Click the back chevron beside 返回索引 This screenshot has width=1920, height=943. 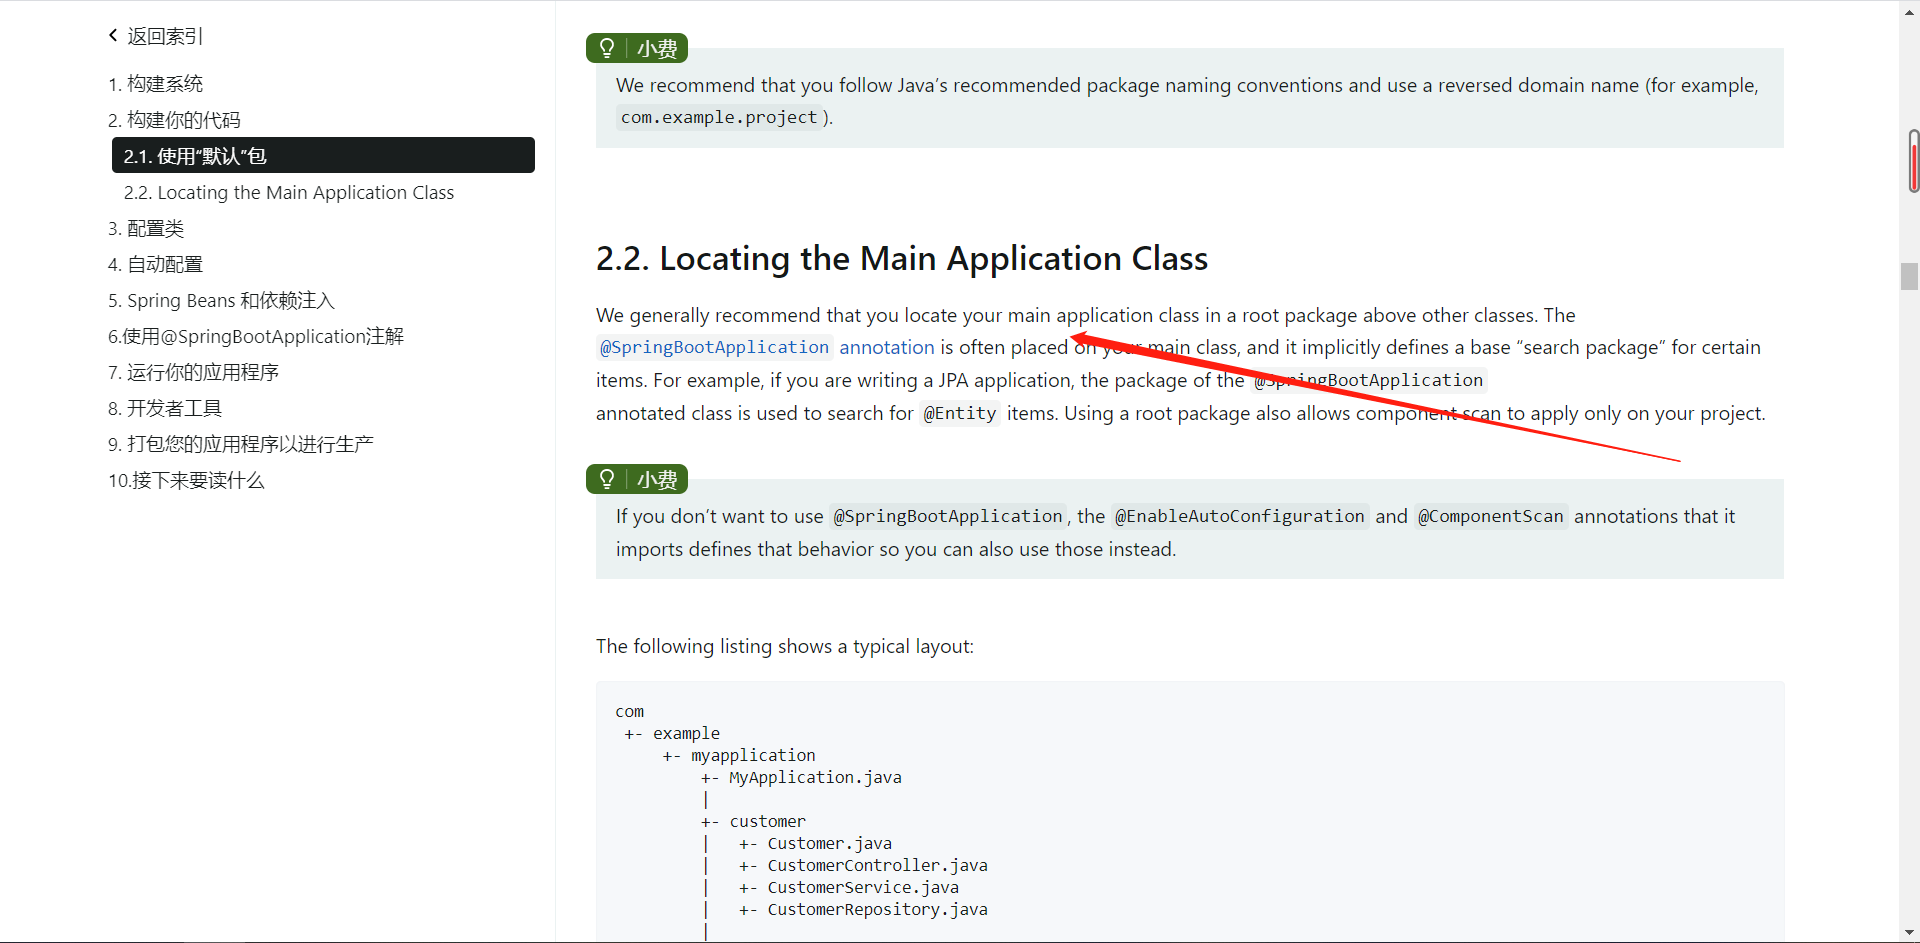(113, 36)
